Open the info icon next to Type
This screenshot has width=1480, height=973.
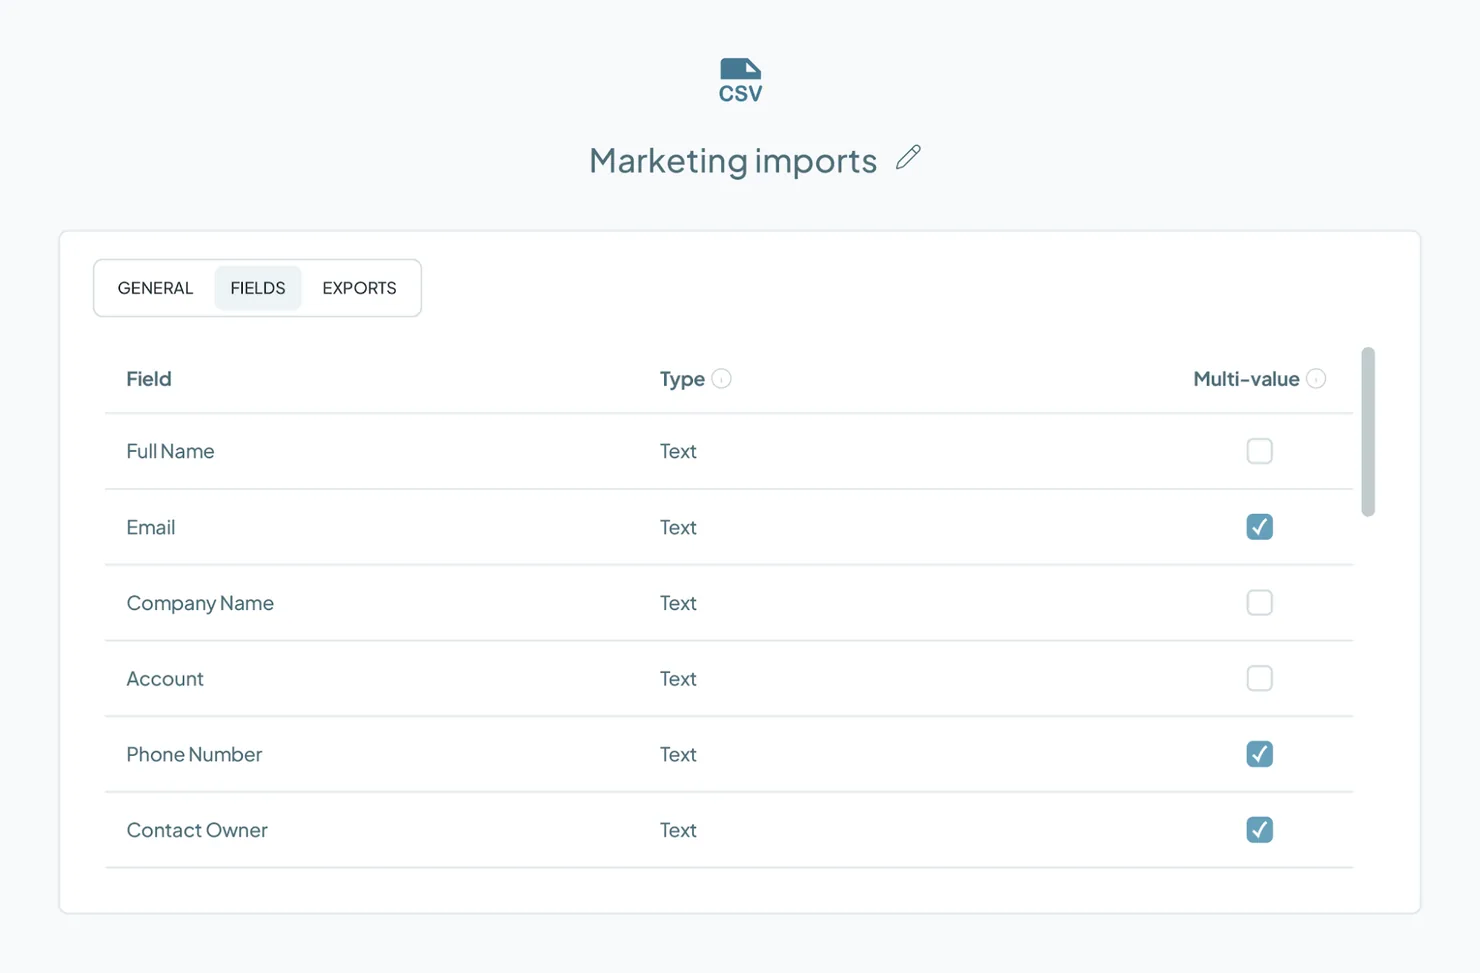pyautogui.click(x=721, y=379)
